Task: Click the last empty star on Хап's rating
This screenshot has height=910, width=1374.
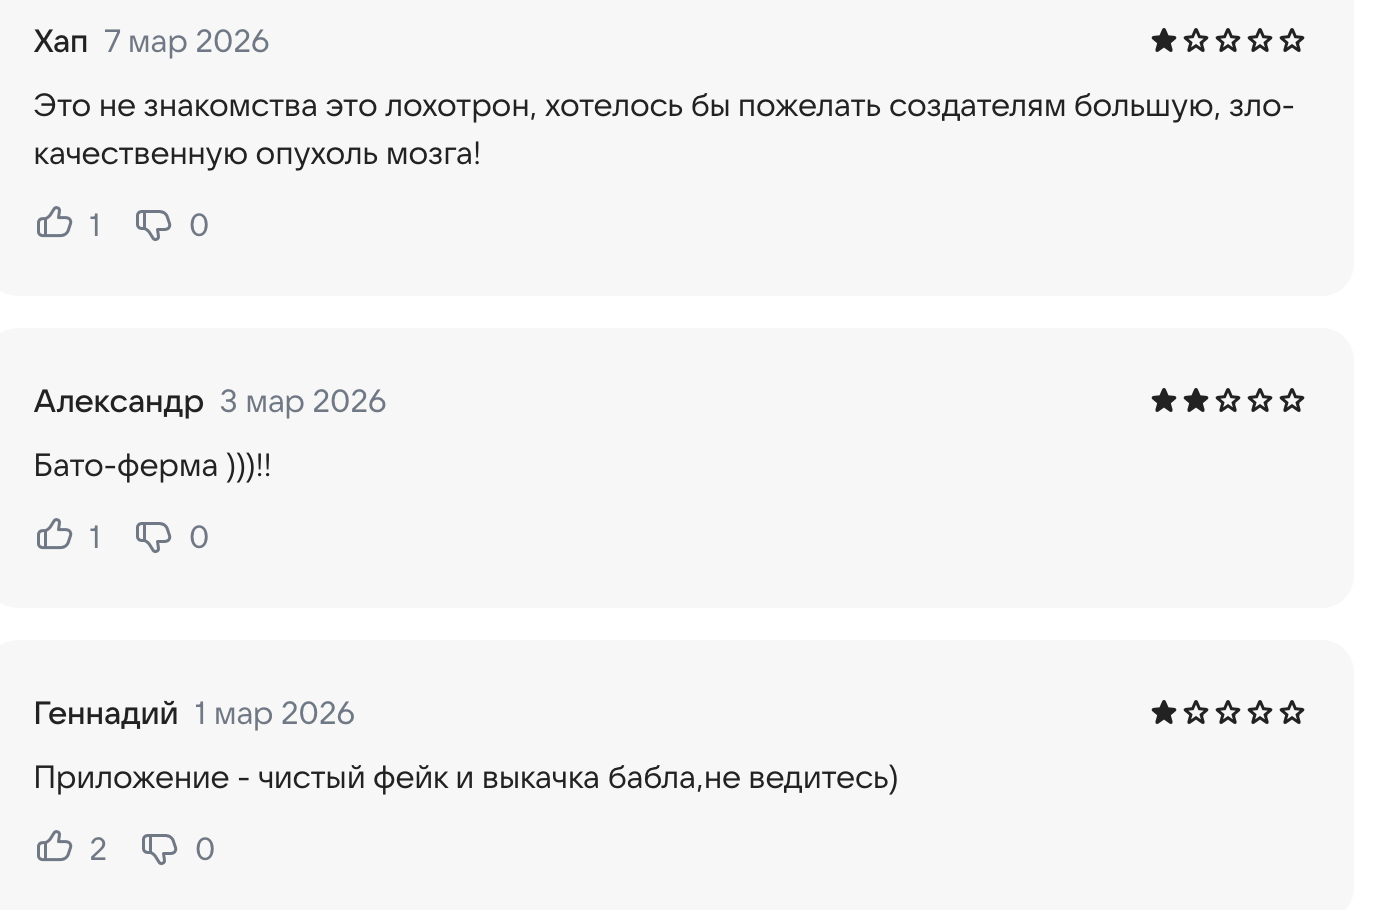Action: point(1294,41)
